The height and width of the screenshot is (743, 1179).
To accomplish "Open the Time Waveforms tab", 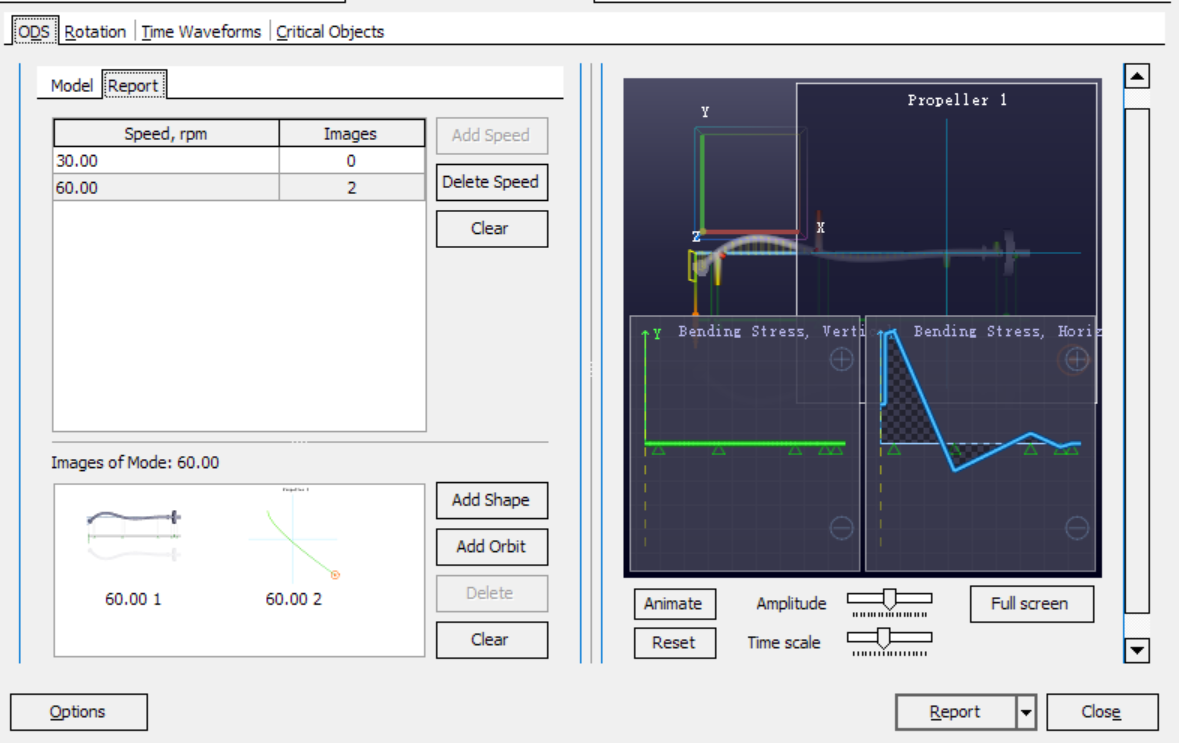I will pyautogui.click(x=201, y=32).
